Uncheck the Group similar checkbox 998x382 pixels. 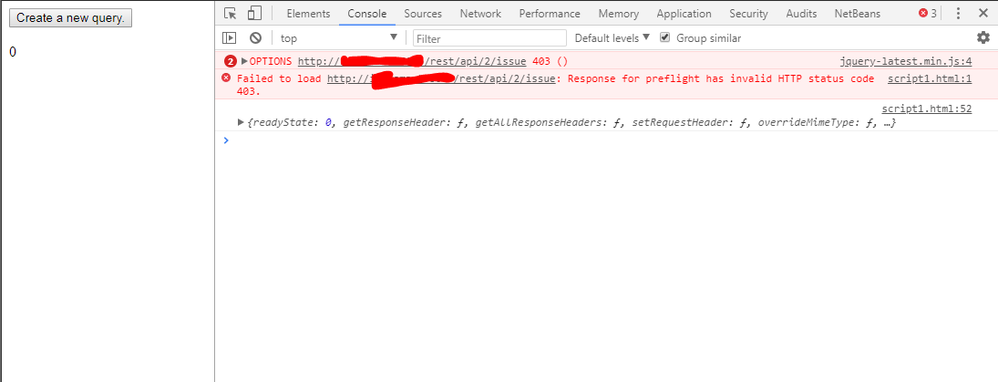pos(665,38)
